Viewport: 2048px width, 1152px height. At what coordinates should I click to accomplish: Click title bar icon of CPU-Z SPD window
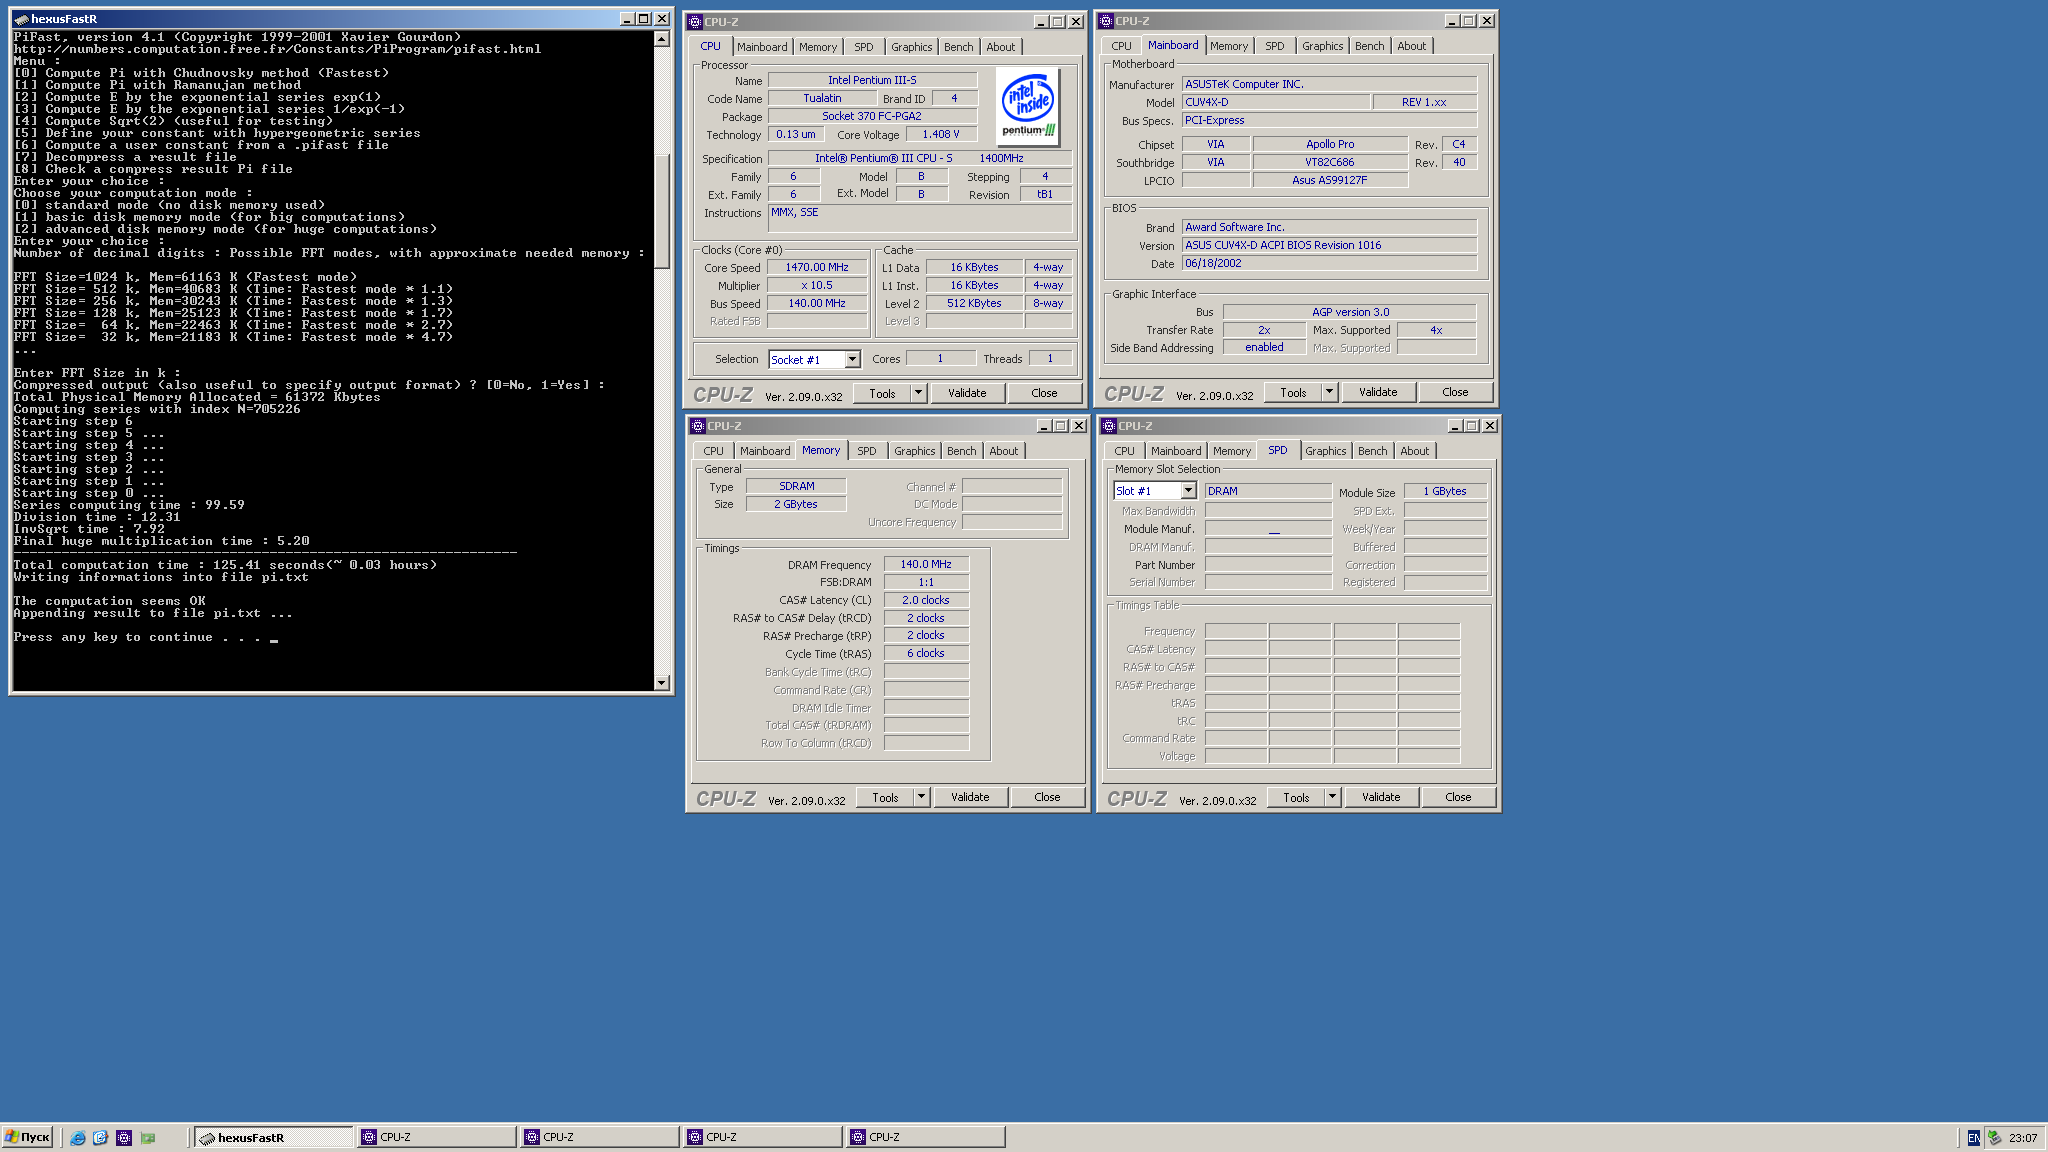point(1109,426)
